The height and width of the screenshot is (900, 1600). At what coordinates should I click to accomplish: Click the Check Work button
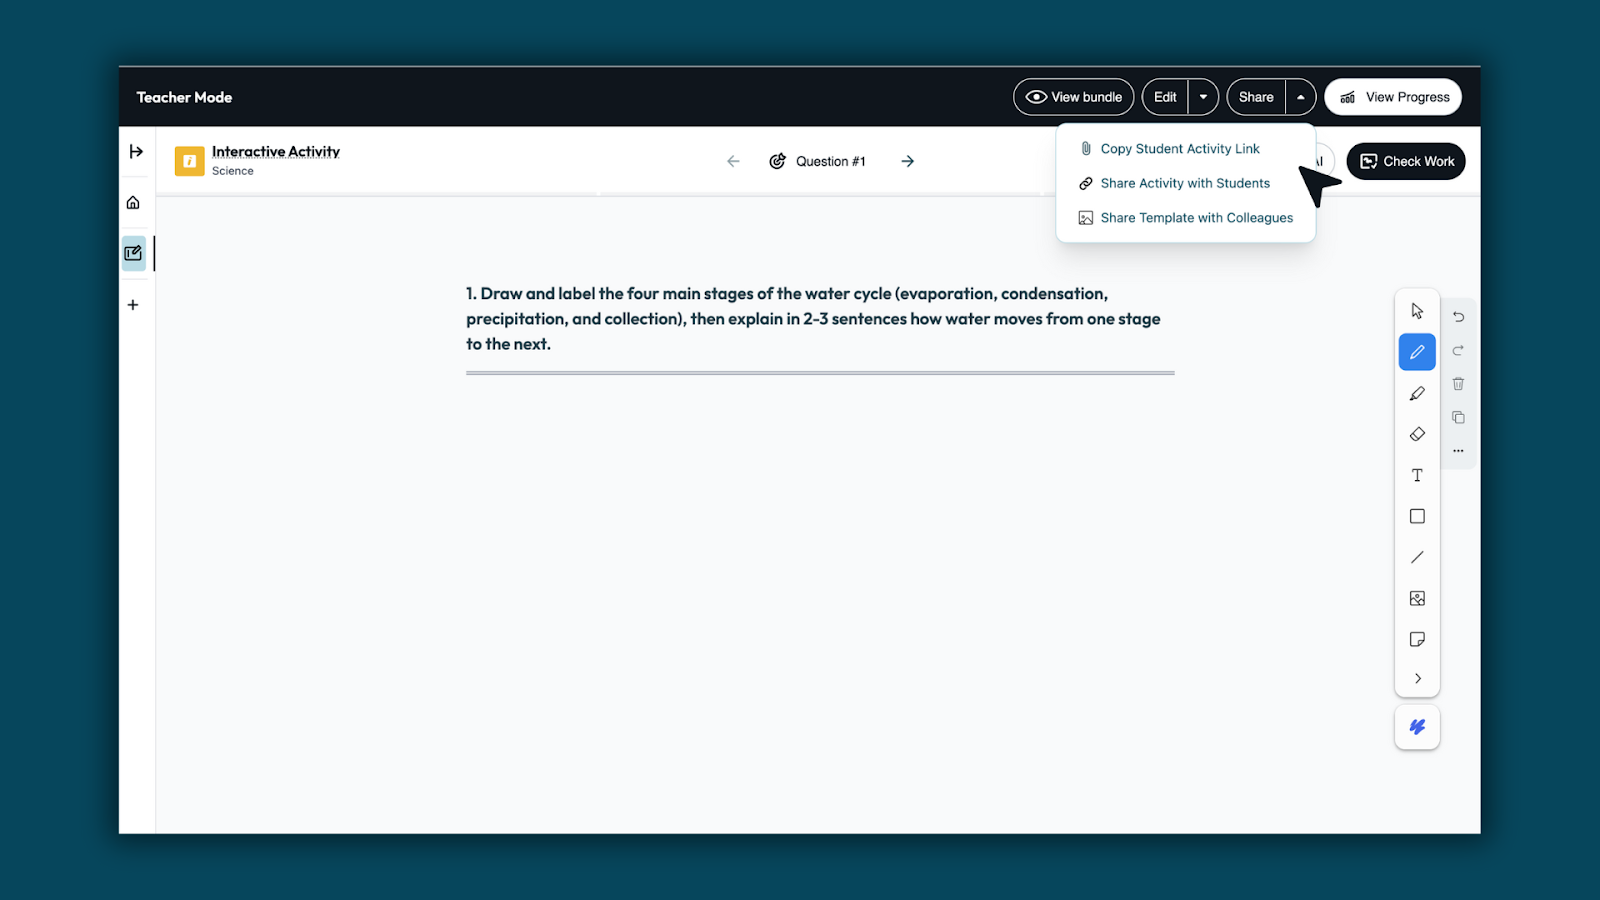coord(1406,161)
